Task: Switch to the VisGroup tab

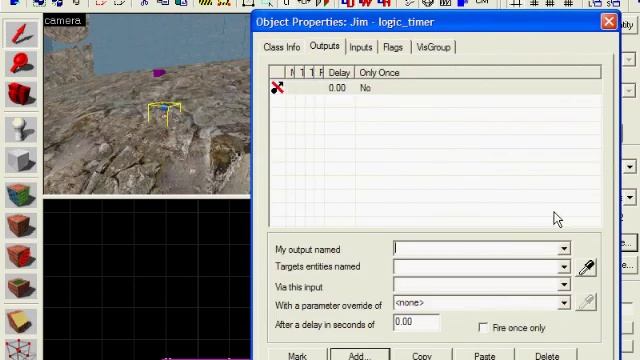Action: click(x=433, y=47)
